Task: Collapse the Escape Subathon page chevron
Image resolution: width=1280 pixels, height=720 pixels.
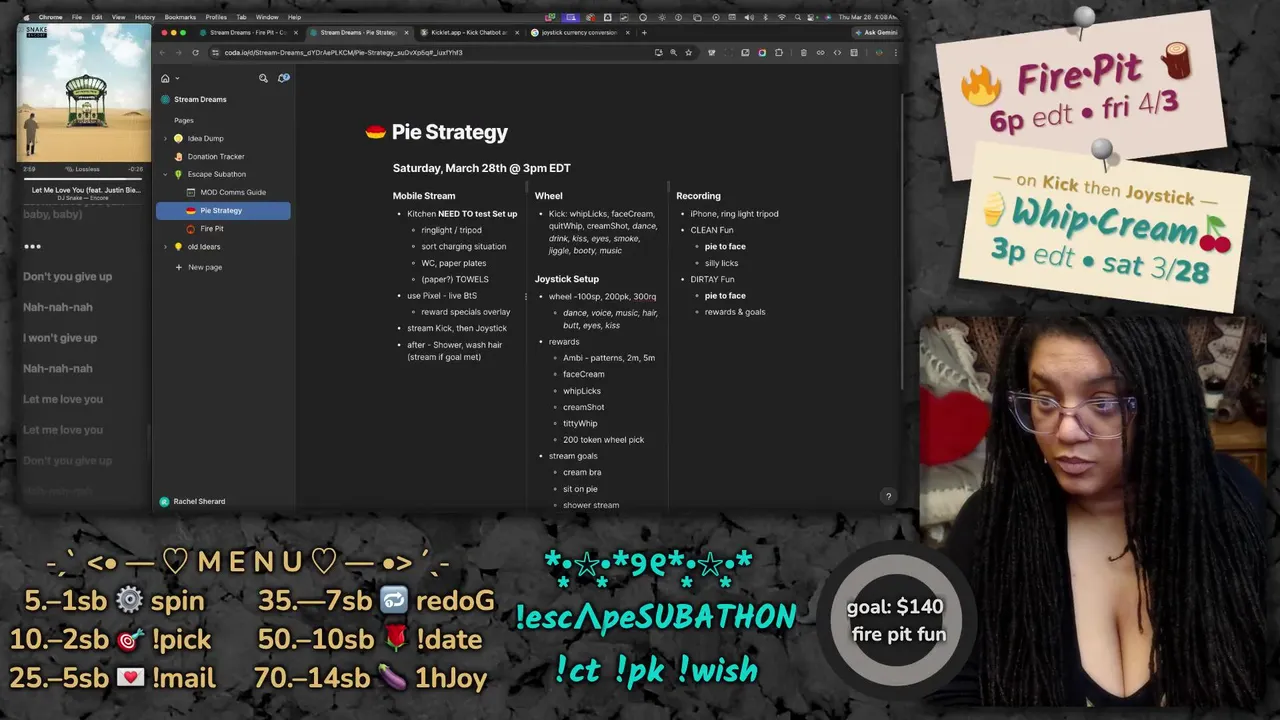Action: (166, 174)
